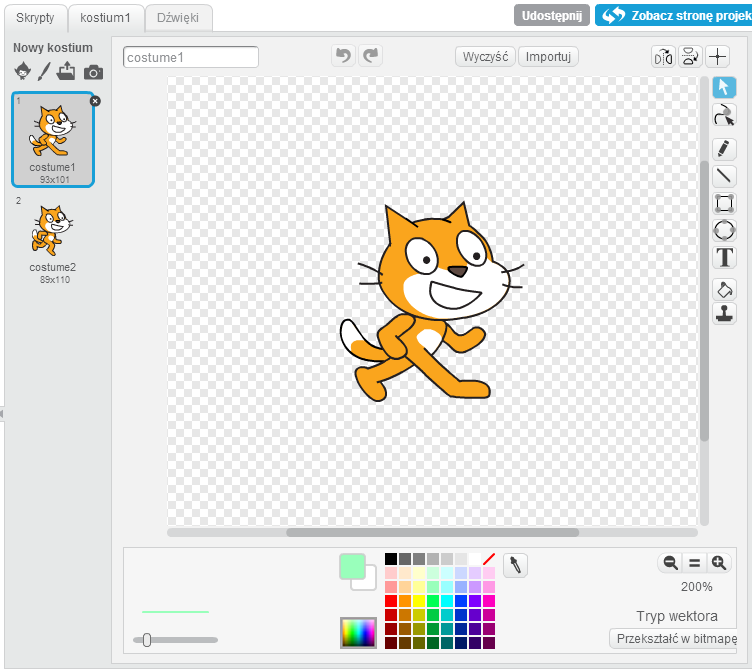Pick the transparent red-slash swatch
The image size is (752, 669).
[x=489, y=559]
